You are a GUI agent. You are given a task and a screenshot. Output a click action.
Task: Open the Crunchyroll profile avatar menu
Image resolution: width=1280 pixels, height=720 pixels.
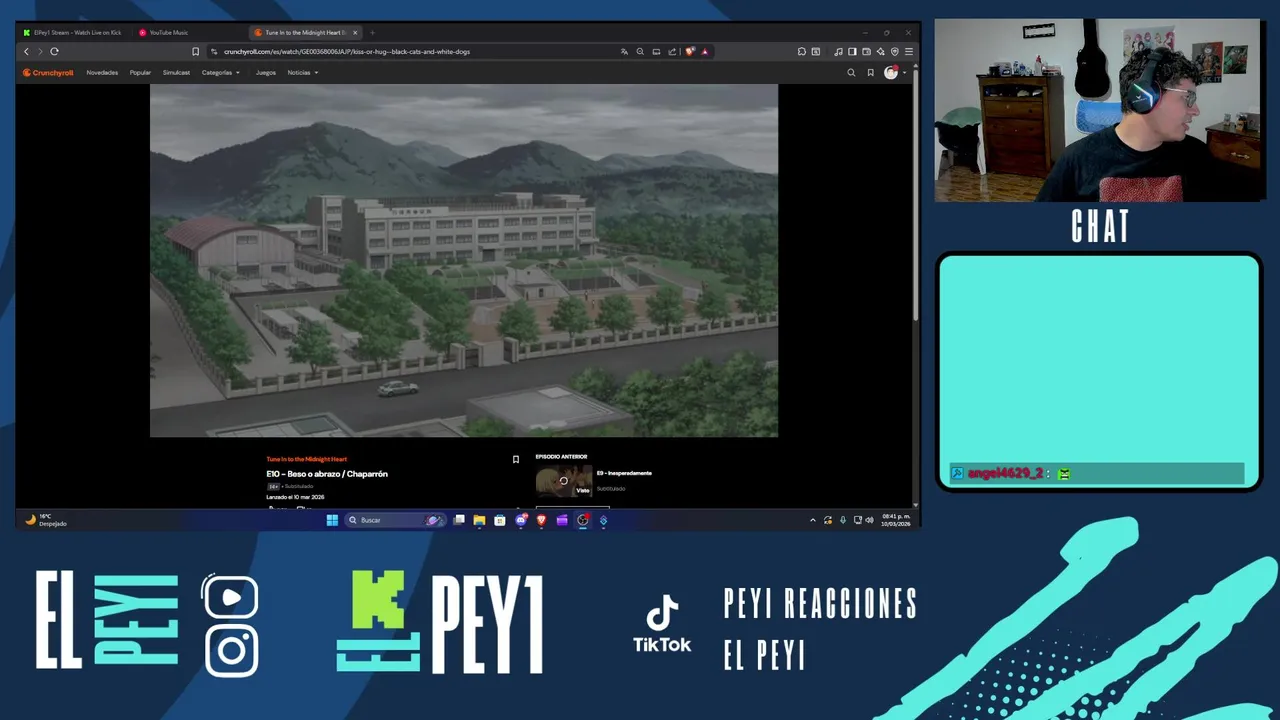pyautogui.click(x=891, y=72)
